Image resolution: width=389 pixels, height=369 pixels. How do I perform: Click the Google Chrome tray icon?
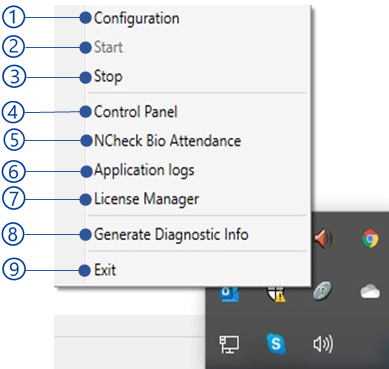click(370, 238)
